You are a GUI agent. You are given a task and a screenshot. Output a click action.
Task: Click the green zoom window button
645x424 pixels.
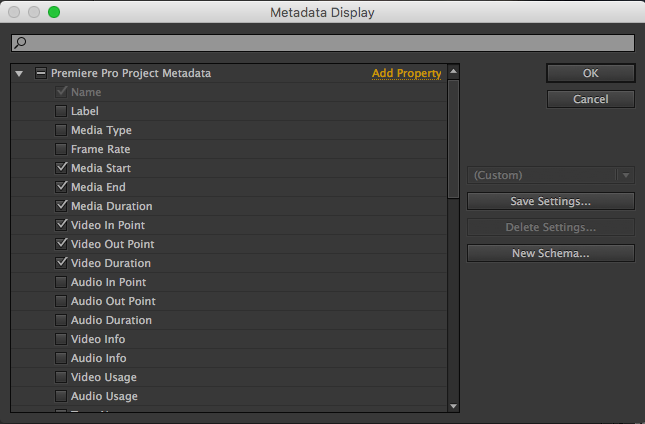click(54, 12)
